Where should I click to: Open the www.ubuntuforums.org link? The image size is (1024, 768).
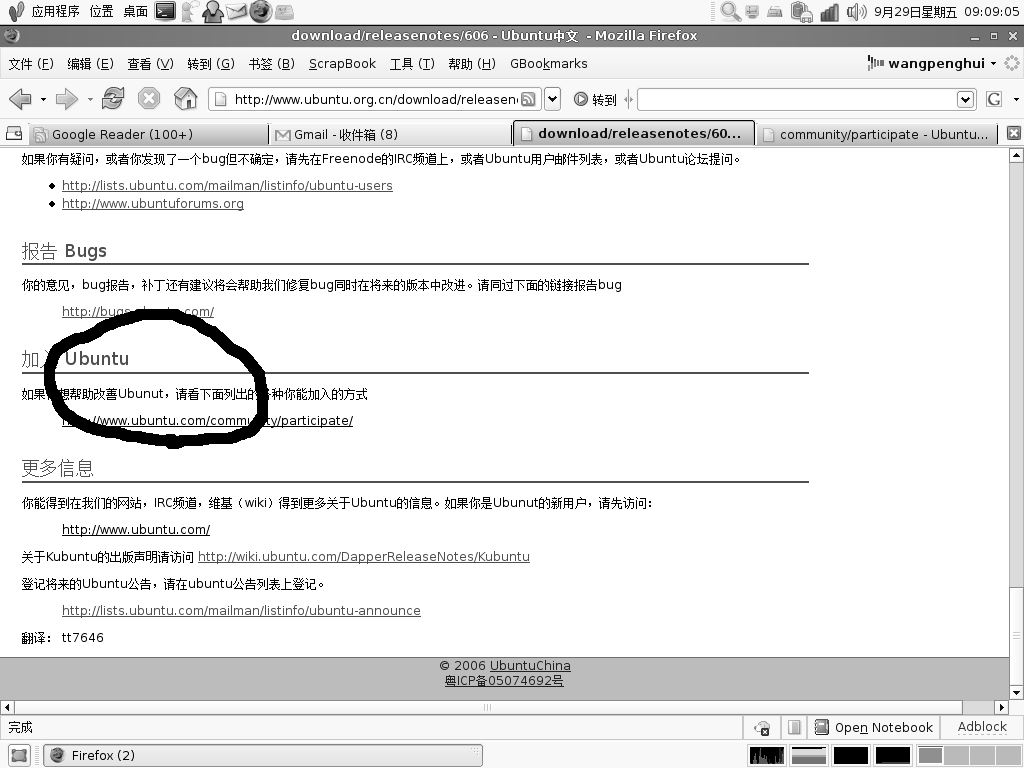tap(153, 204)
